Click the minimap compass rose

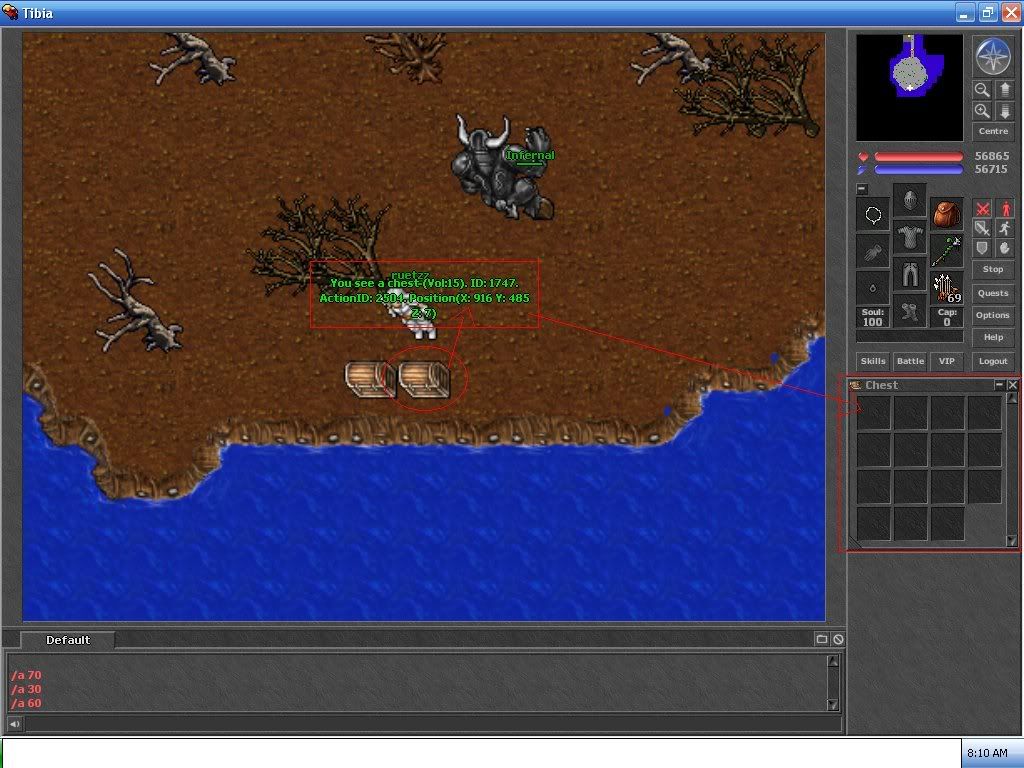tap(993, 56)
